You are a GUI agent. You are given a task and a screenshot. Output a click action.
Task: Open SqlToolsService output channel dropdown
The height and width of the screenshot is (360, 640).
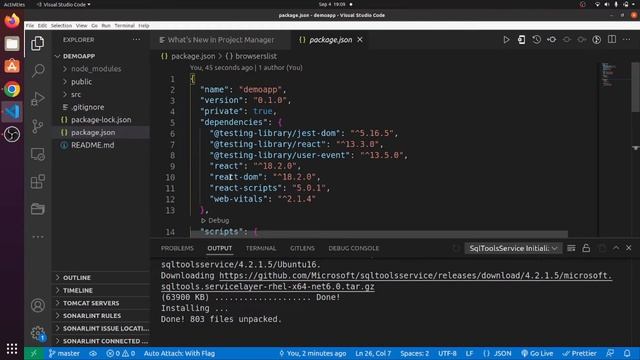click(x=513, y=248)
